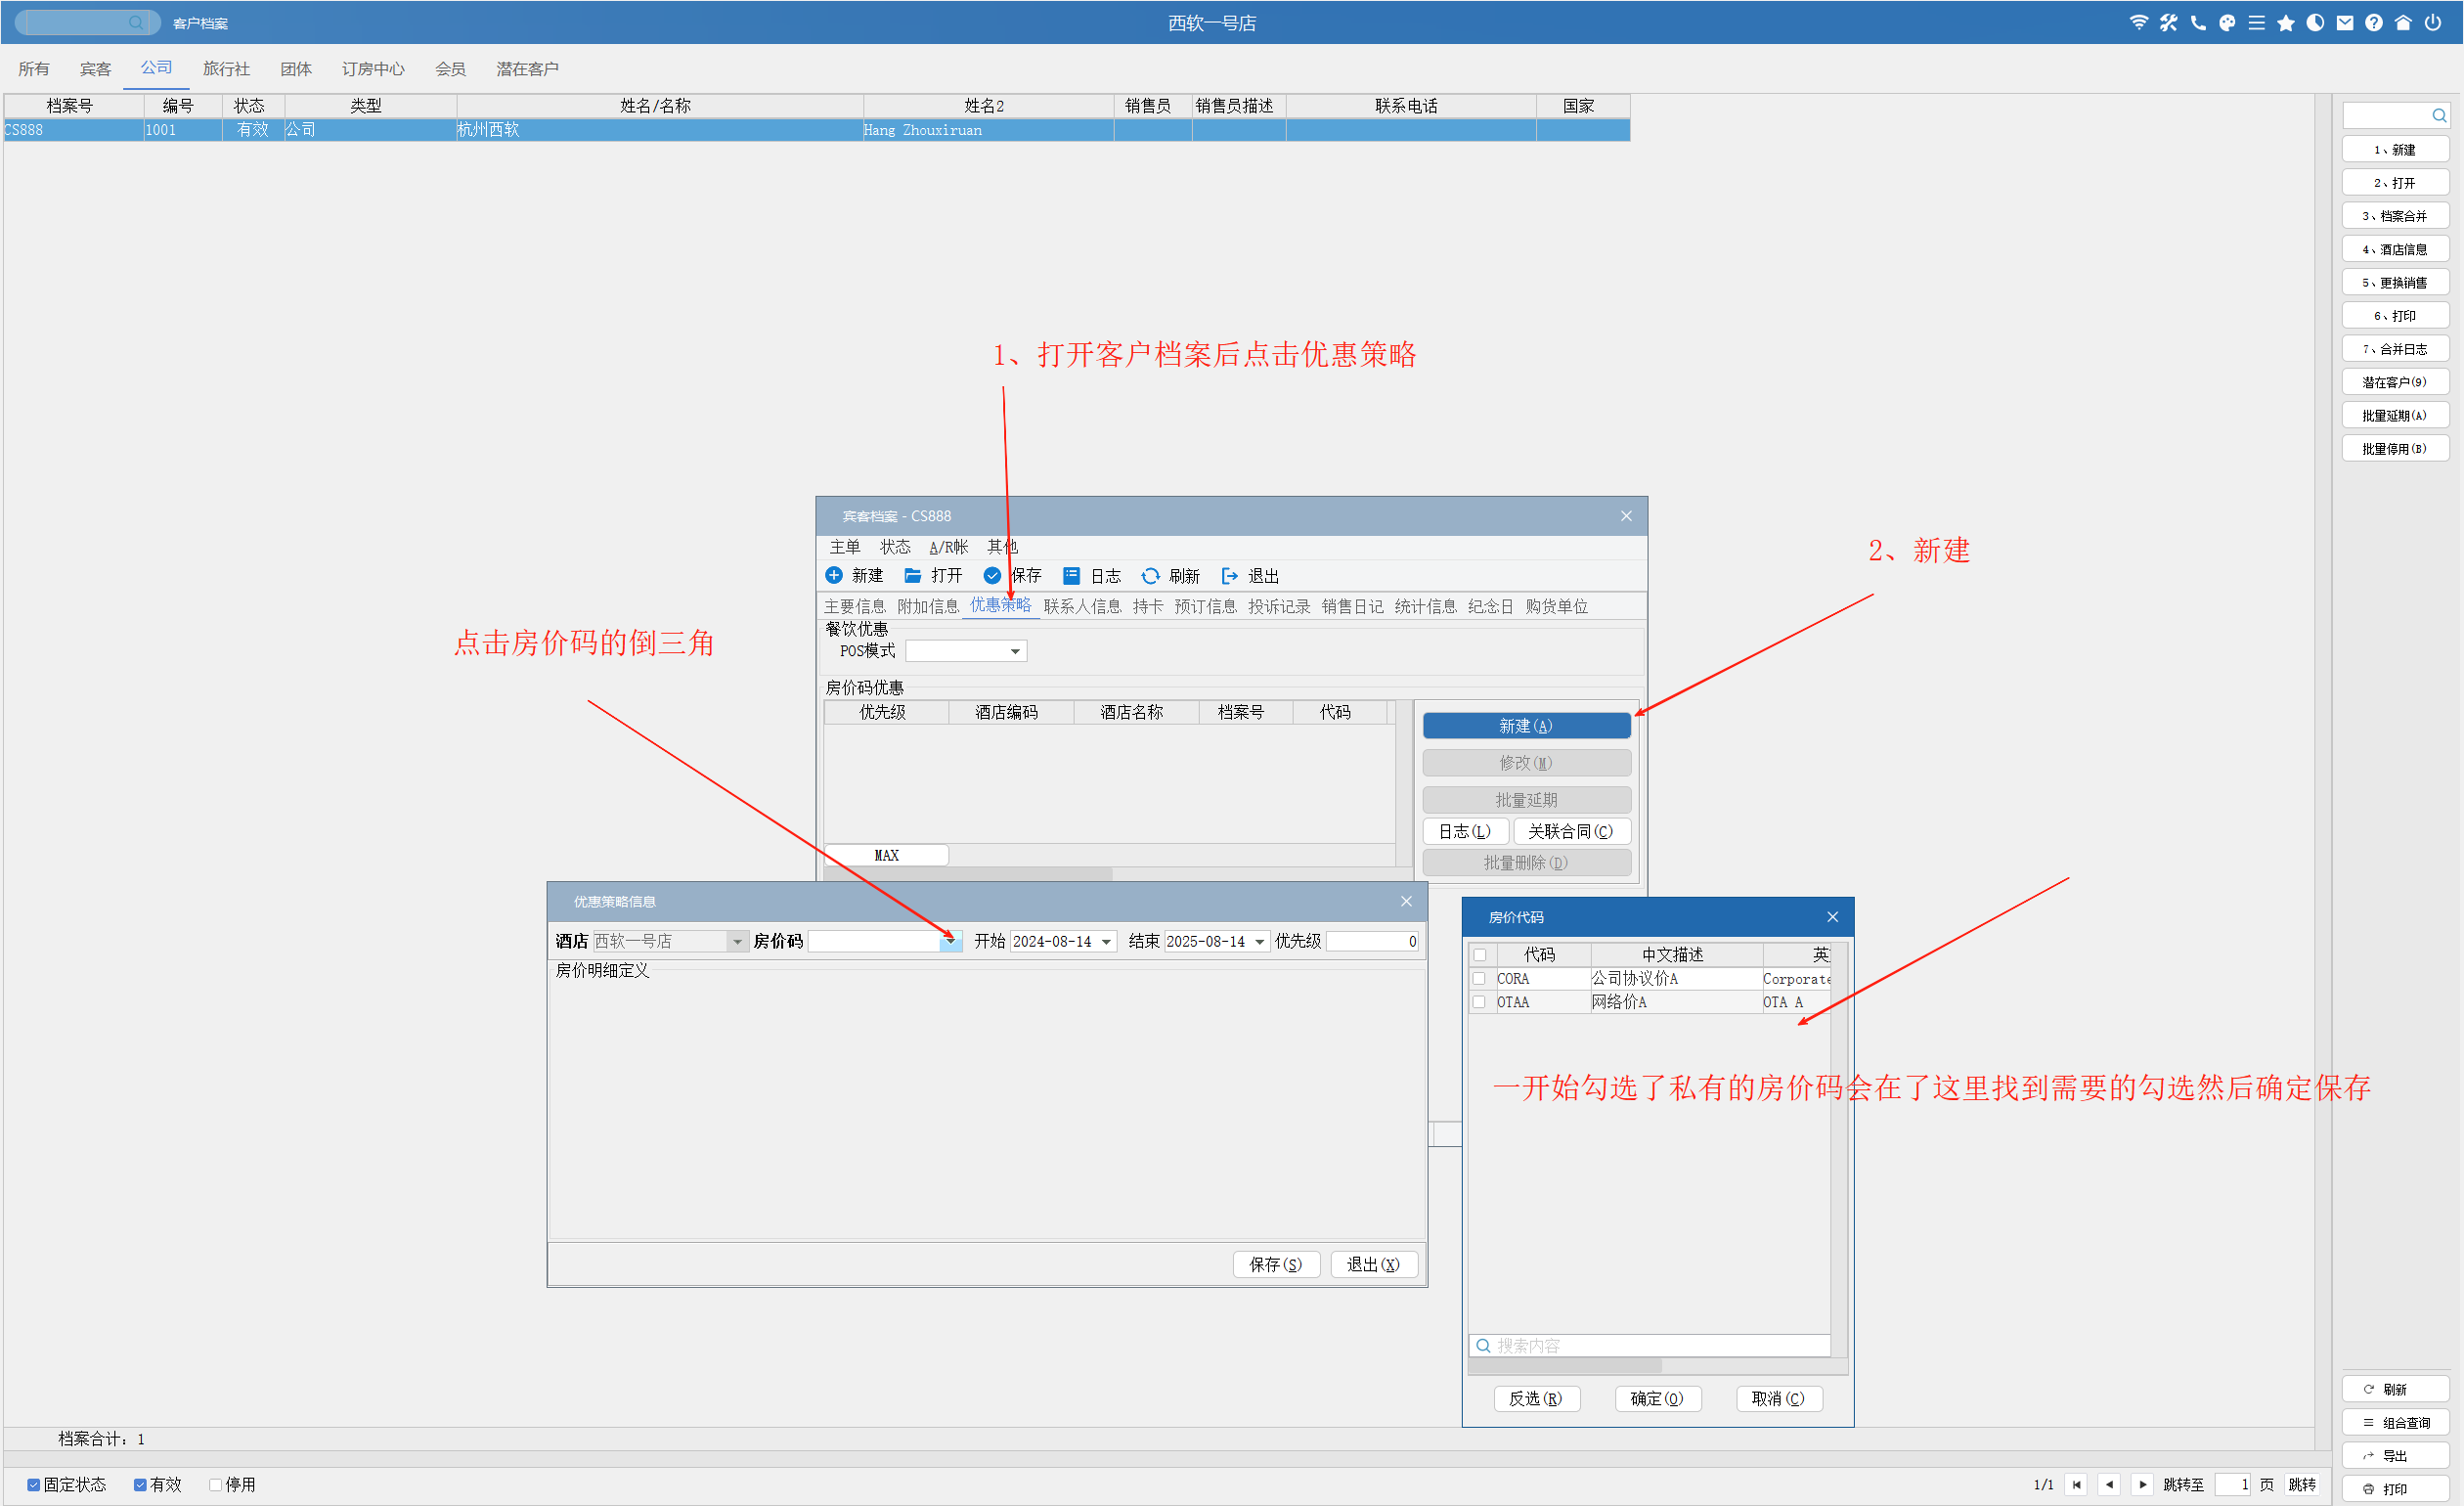Image resolution: width=2464 pixels, height=1506 pixels.
Task: Click the 优先级 input field
Action: (x=1371, y=941)
